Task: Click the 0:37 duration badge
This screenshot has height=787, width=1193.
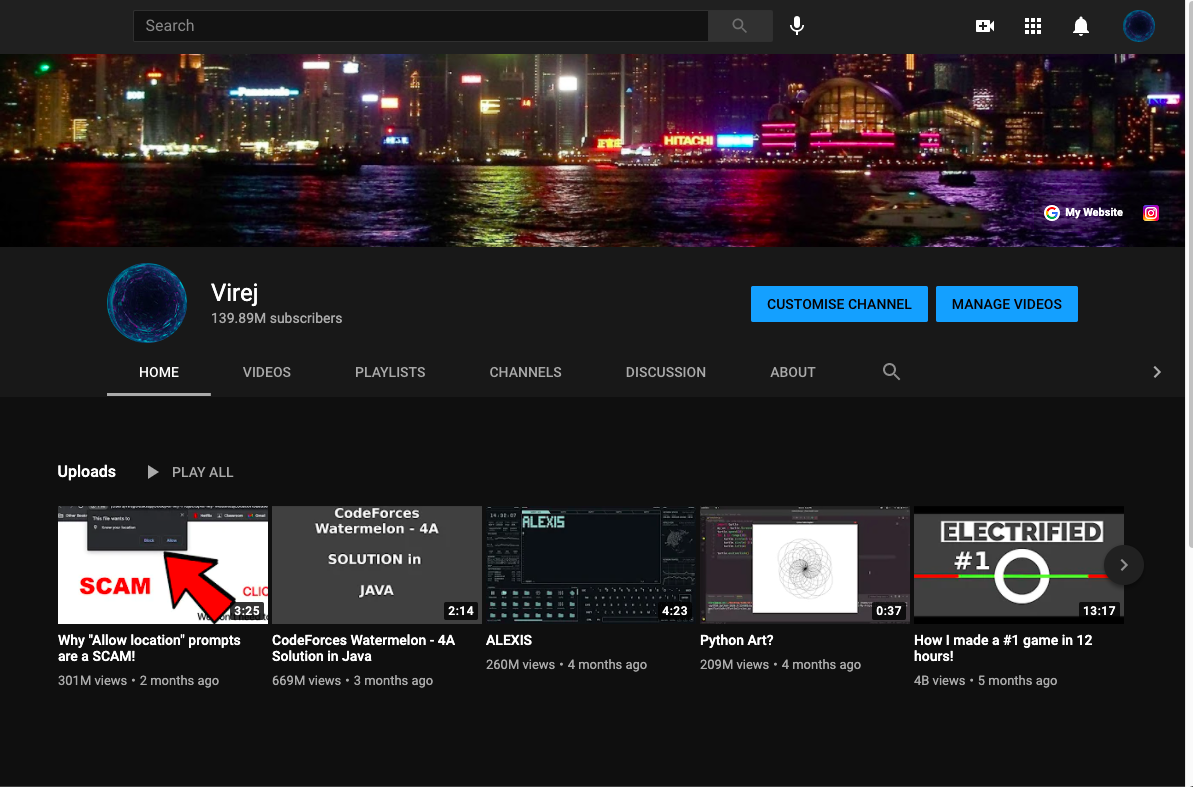Action: (x=888, y=610)
